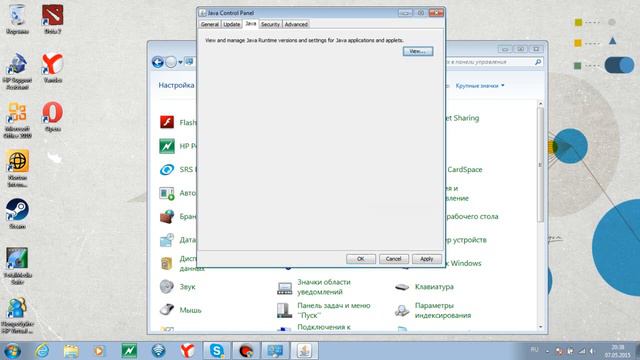Expand the Крупные значки view dropdown

[x=480, y=86]
